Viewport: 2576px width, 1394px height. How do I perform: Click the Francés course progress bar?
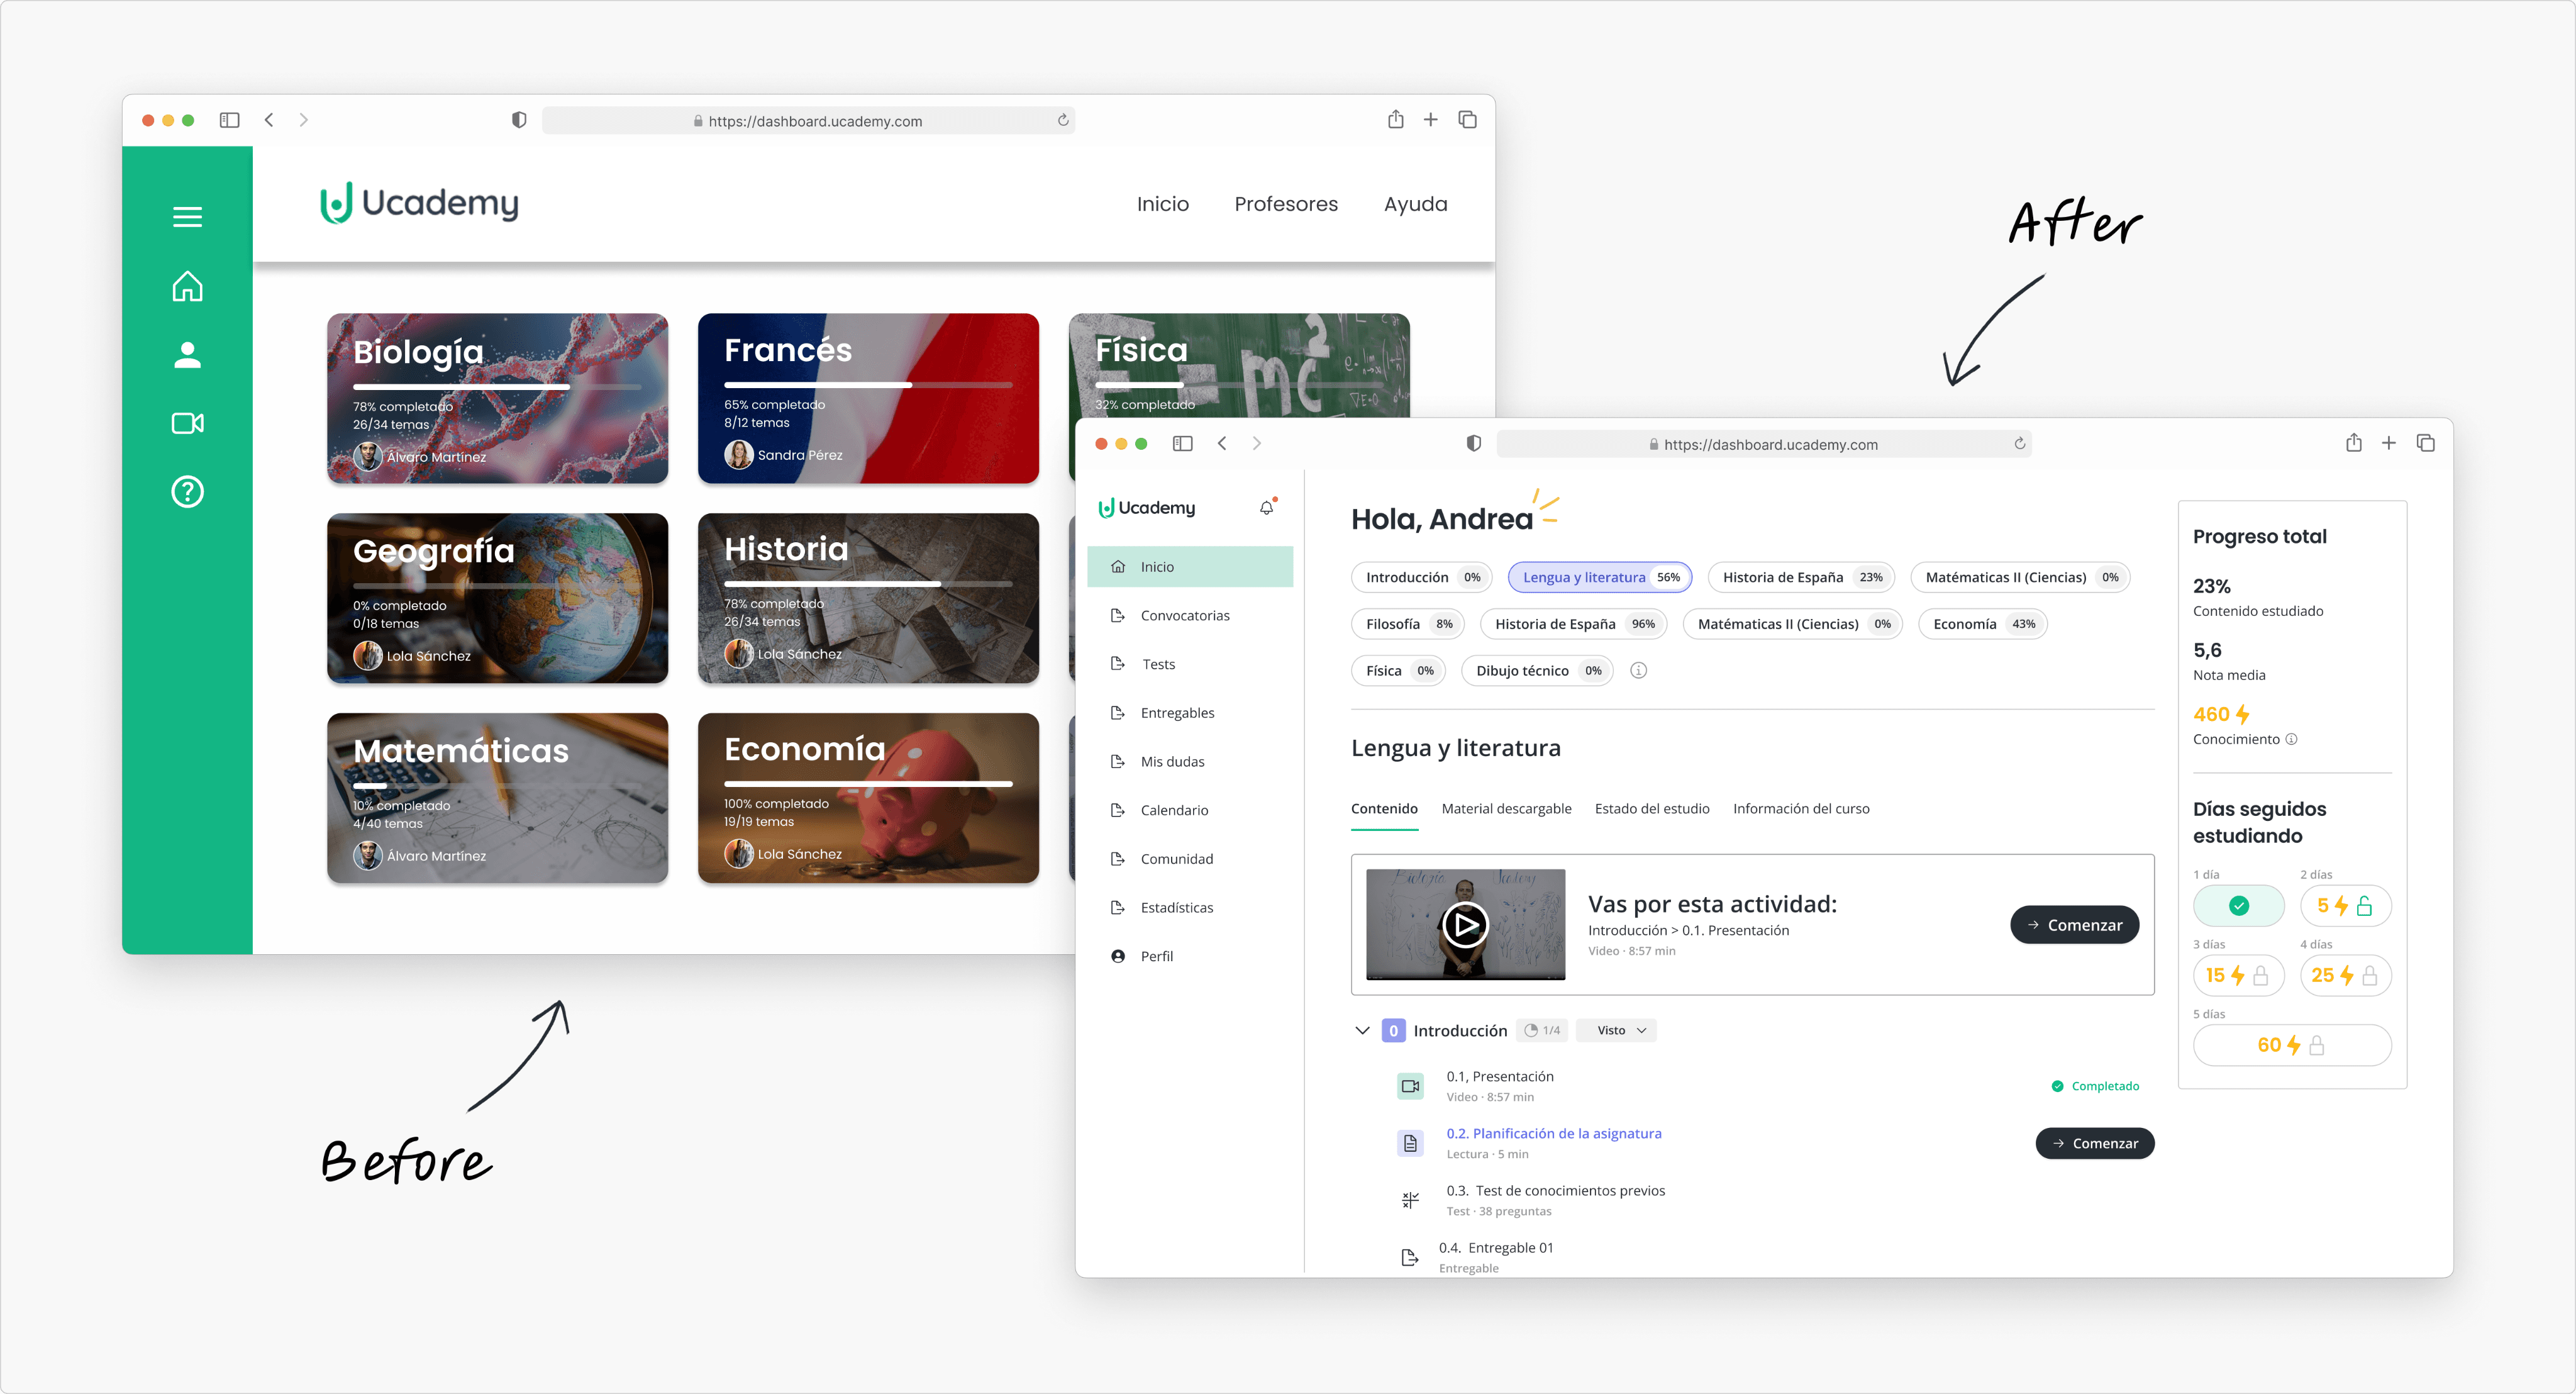tap(868, 384)
